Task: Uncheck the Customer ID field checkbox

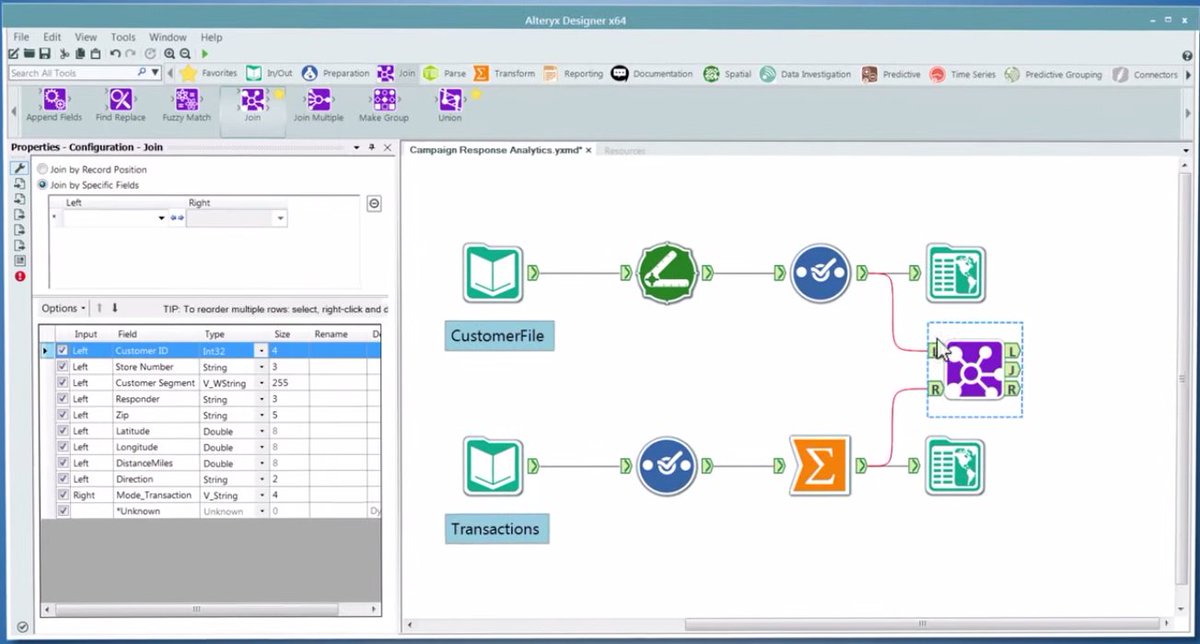Action: (x=63, y=351)
